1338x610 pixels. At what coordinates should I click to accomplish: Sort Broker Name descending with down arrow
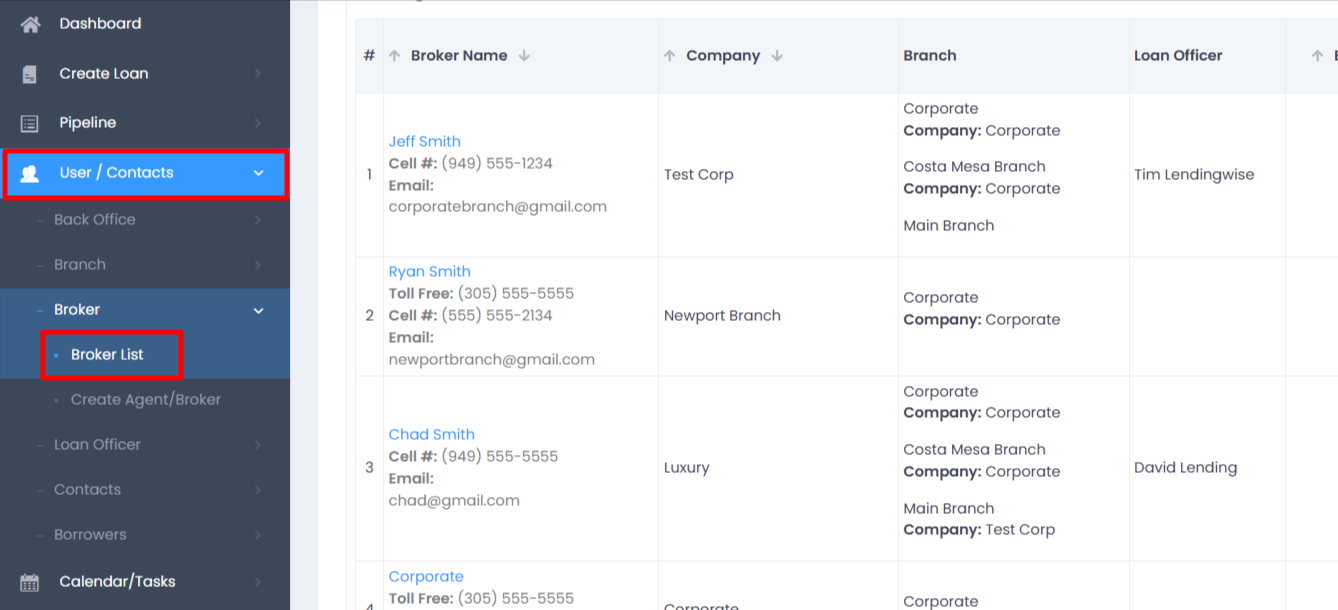[x=524, y=56]
